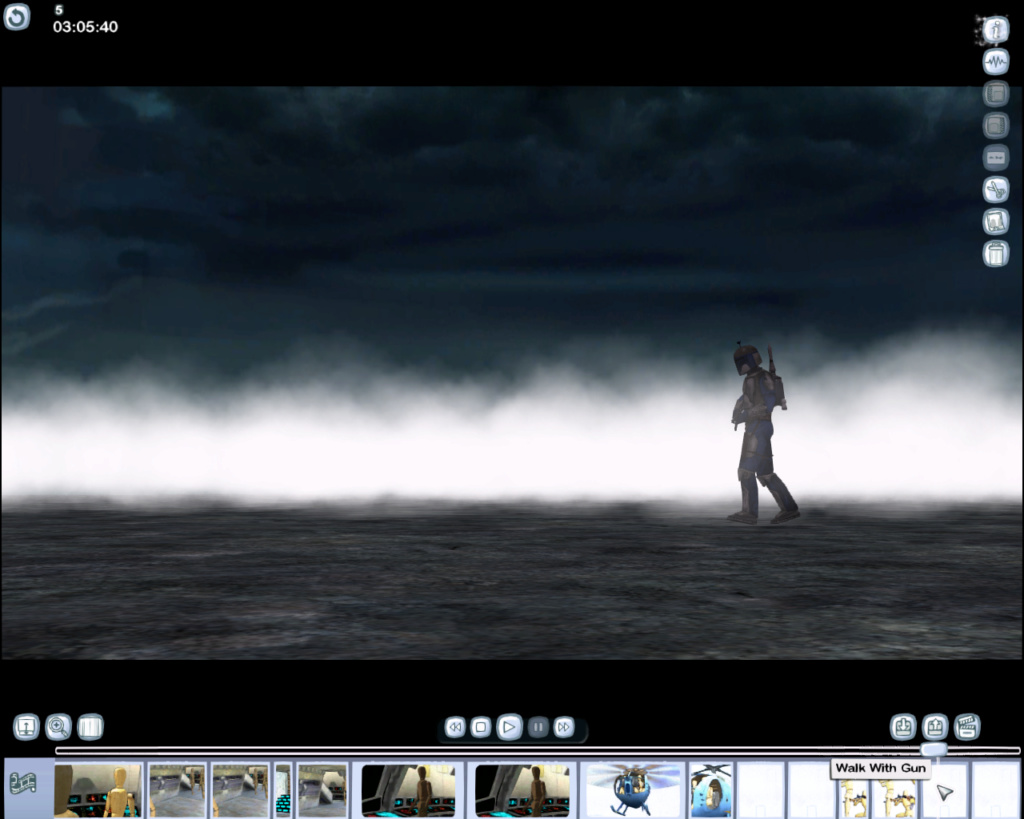This screenshot has width=1024, height=819.
Task: Click the picture frame icon above the trash
Action: tap(996, 221)
